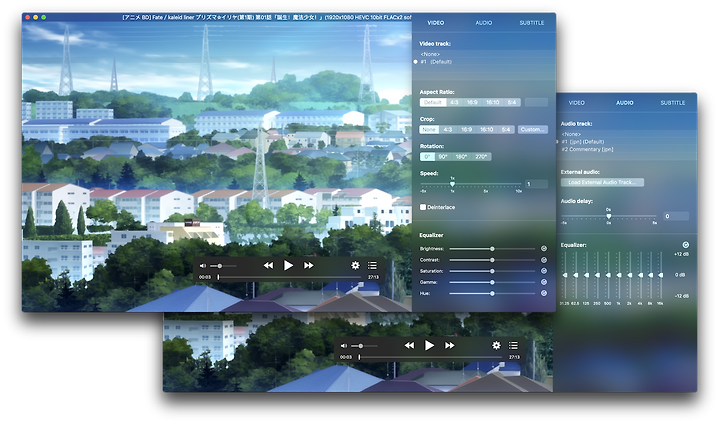
Task: Click the Contrast slider
Action: 492,260
